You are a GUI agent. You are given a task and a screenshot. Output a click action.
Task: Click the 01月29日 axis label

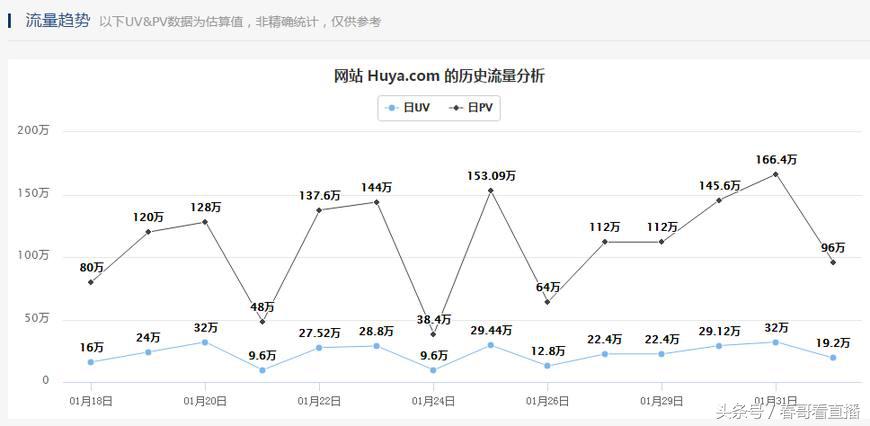[661, 400]
